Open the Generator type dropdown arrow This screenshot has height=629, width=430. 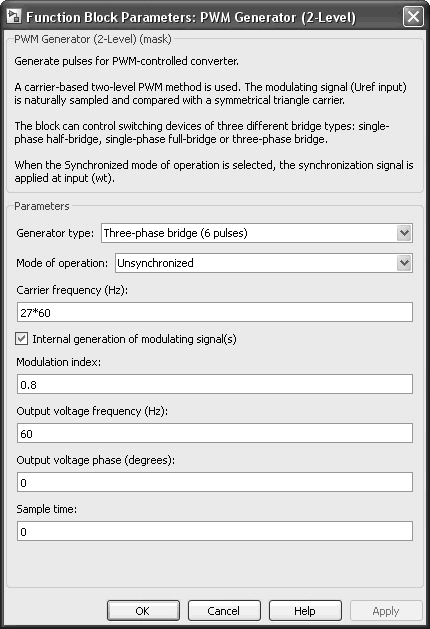404,233
